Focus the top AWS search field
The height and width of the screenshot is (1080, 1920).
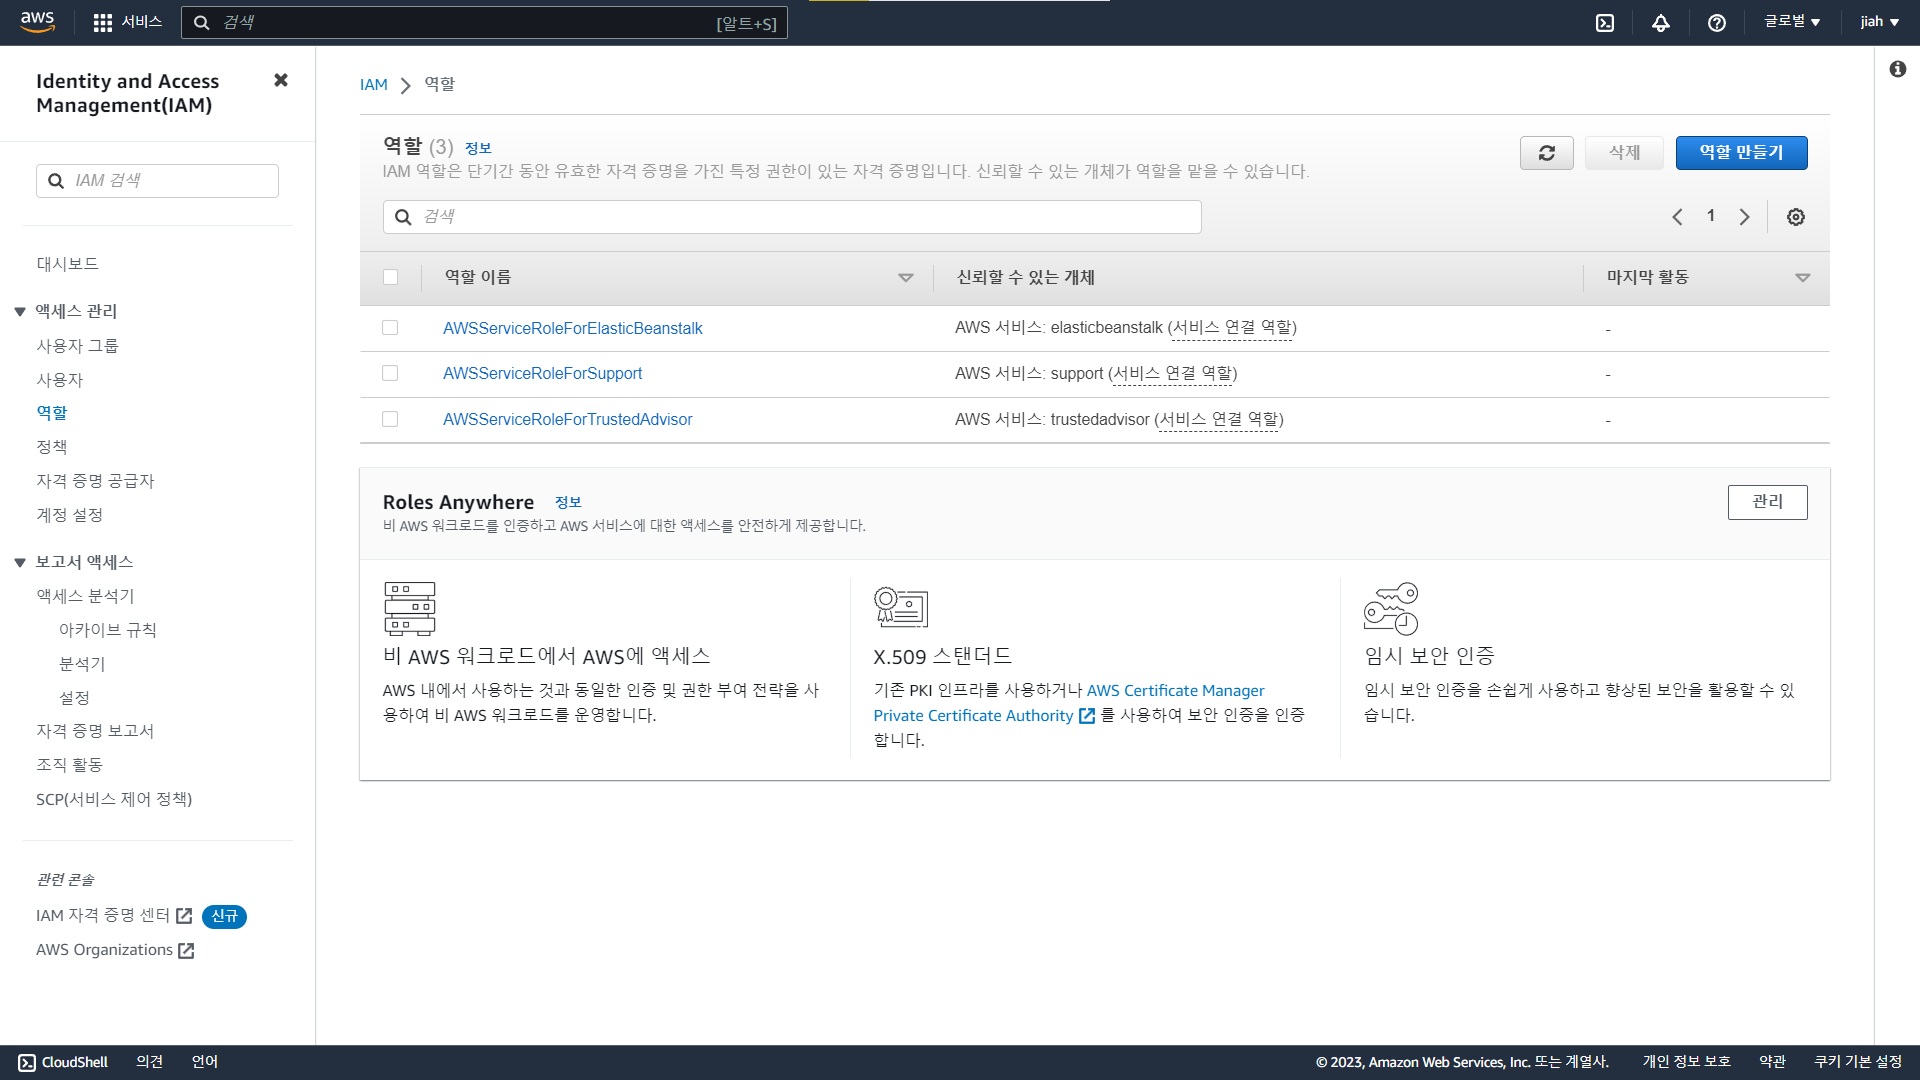click(484, 22)
